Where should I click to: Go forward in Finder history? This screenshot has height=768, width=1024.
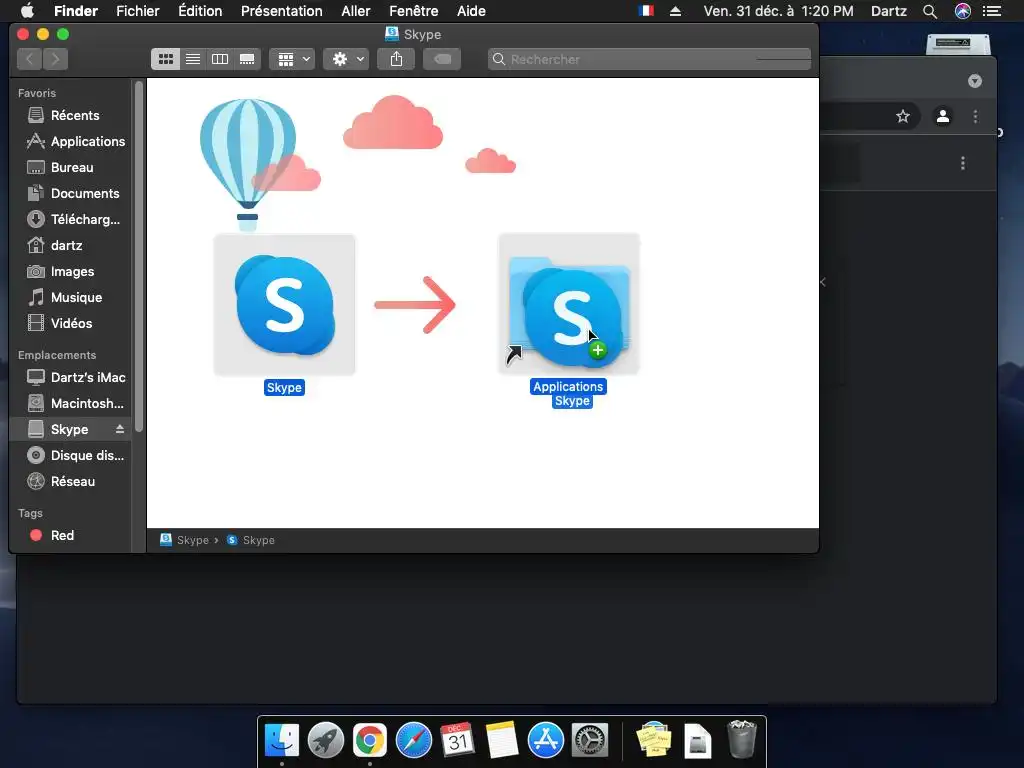56,59
